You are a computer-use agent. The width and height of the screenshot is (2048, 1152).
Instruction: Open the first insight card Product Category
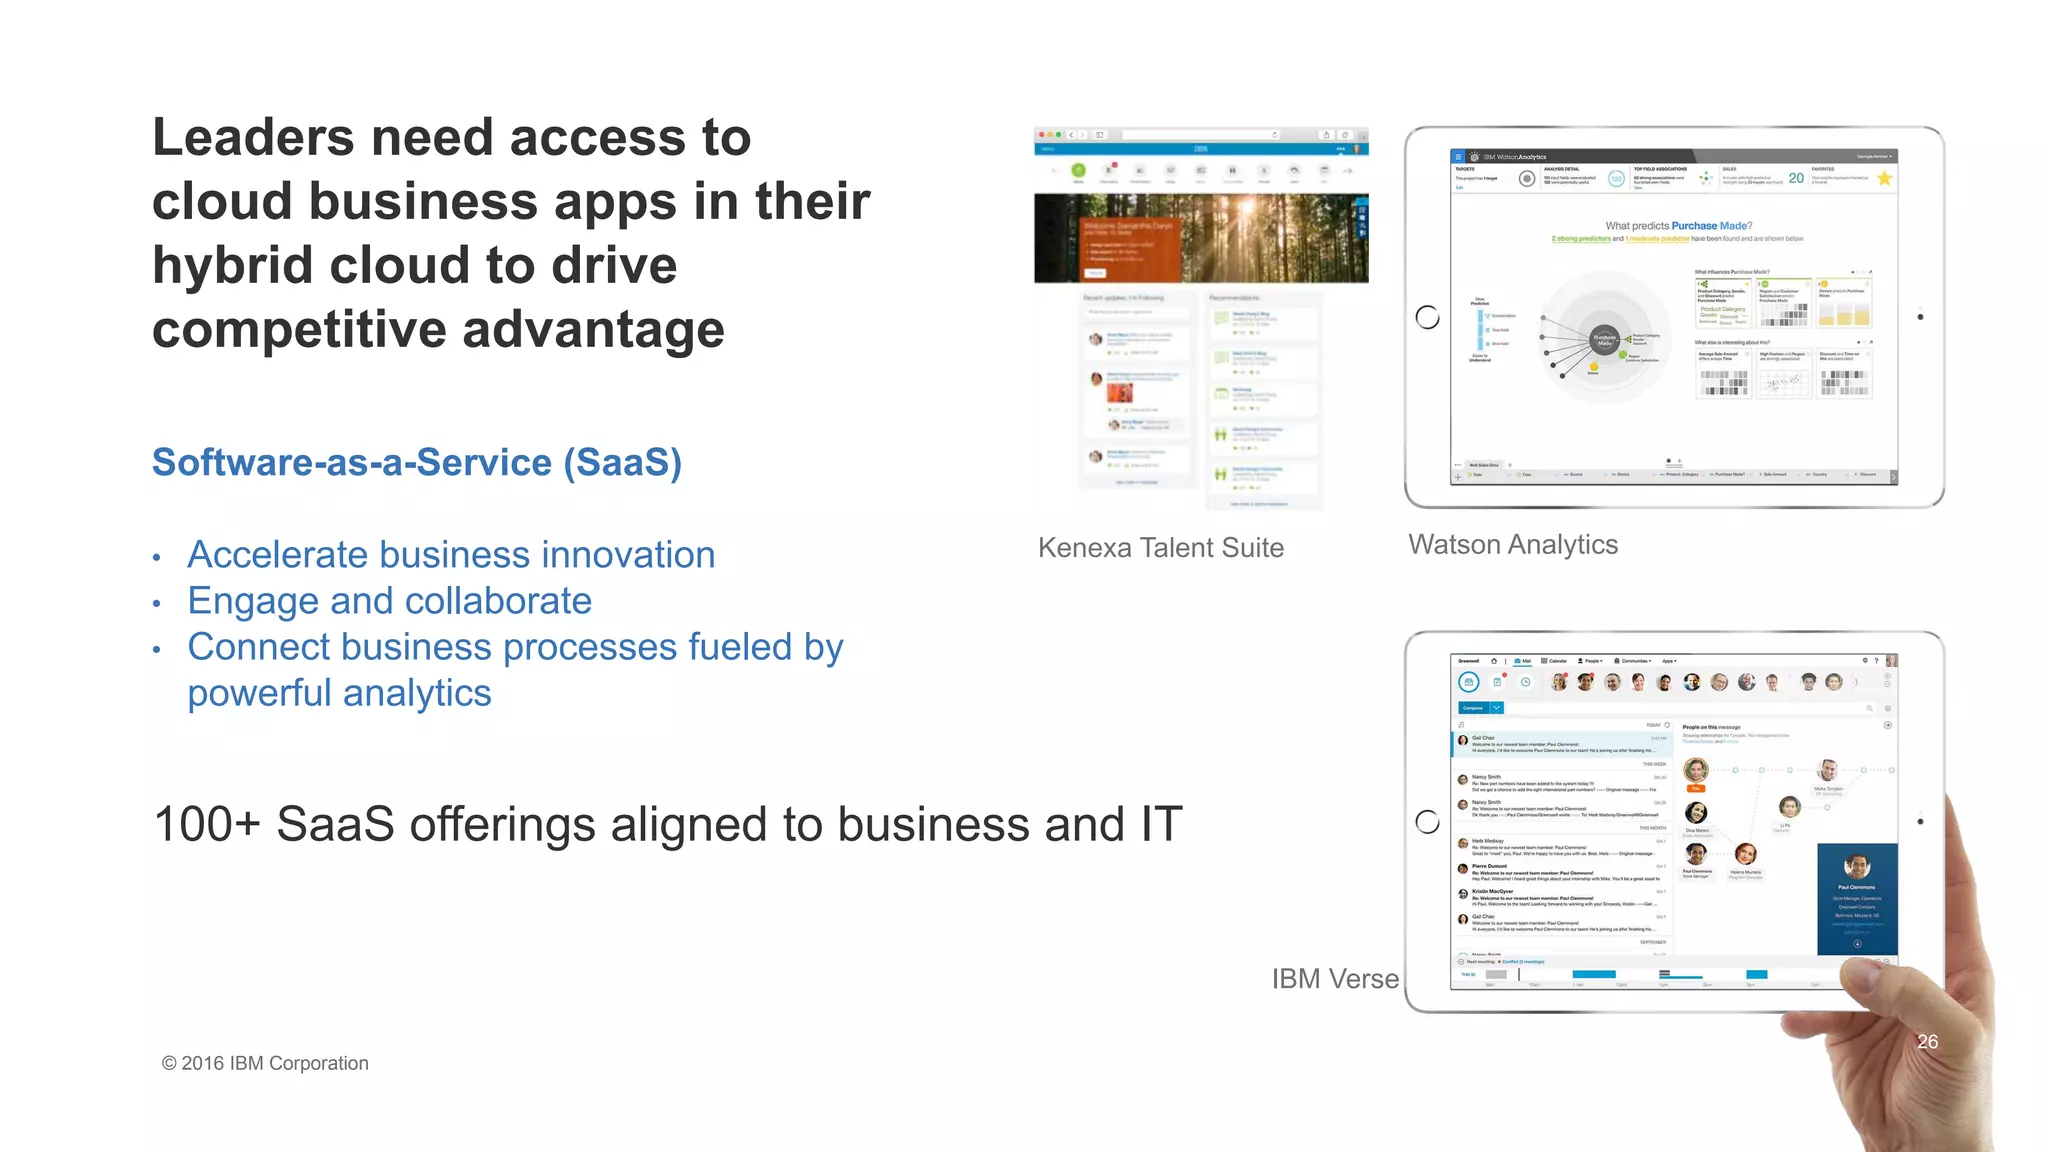click(x=1722, y=303)
